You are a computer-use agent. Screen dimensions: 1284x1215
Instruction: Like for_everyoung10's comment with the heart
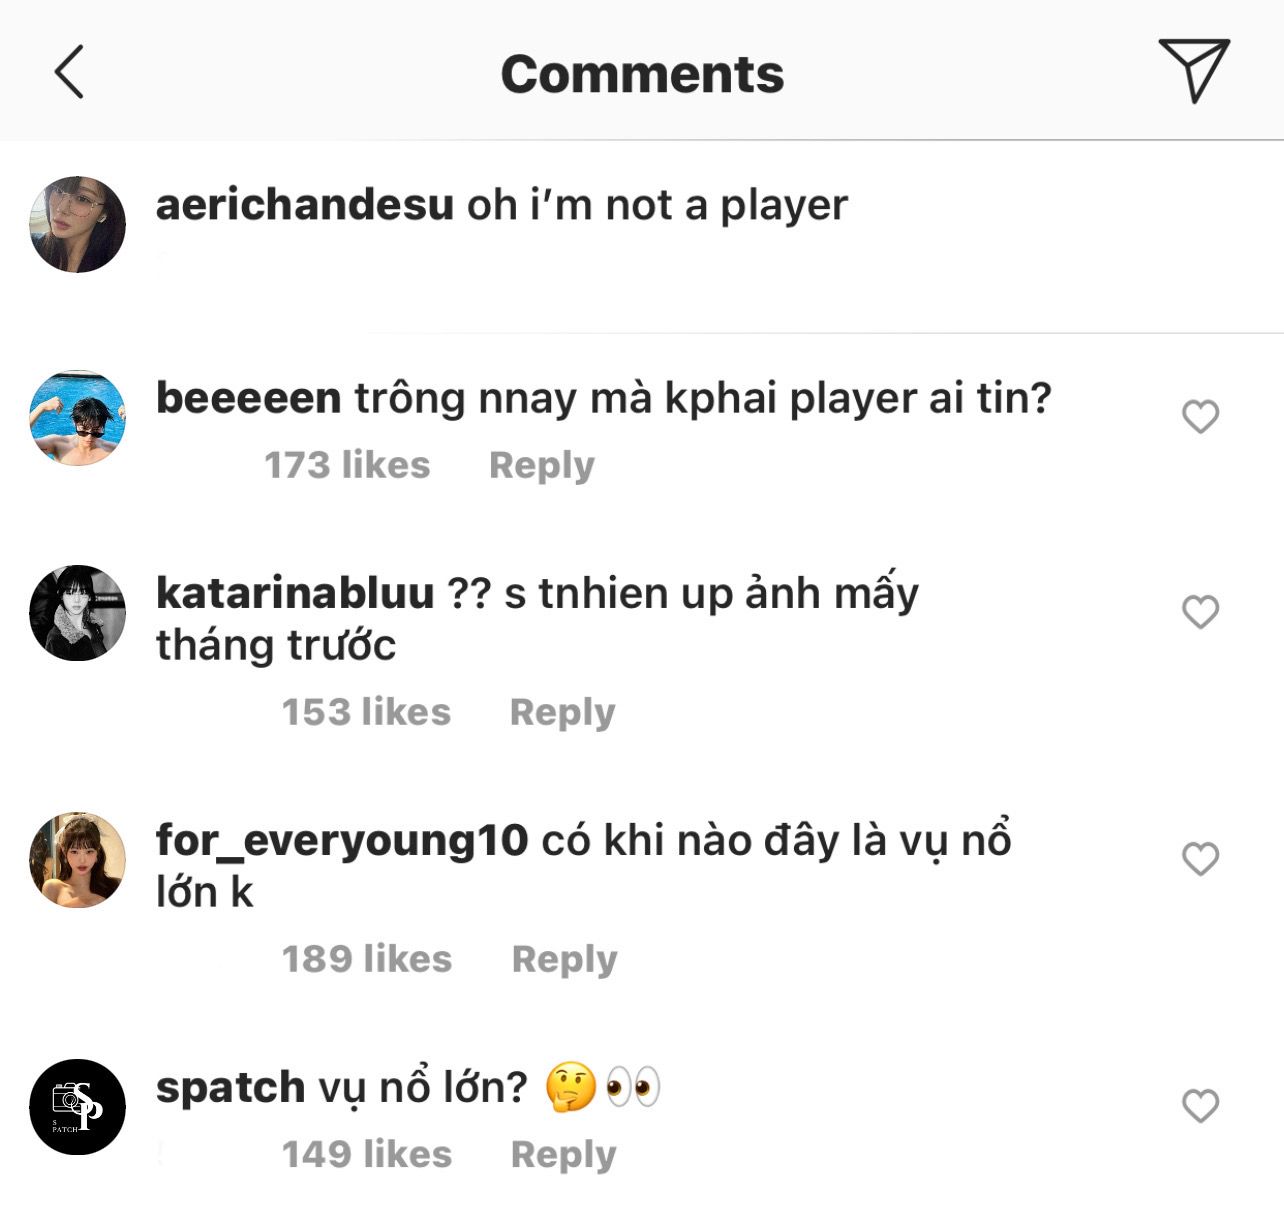(1200, 858)
